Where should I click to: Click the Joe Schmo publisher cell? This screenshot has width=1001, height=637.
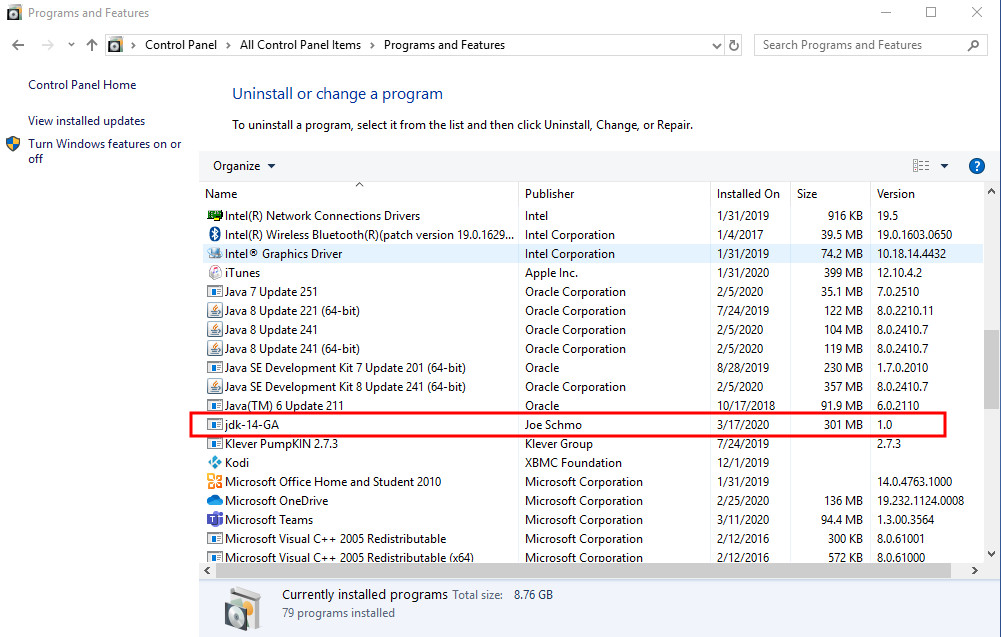coord(553,424)
